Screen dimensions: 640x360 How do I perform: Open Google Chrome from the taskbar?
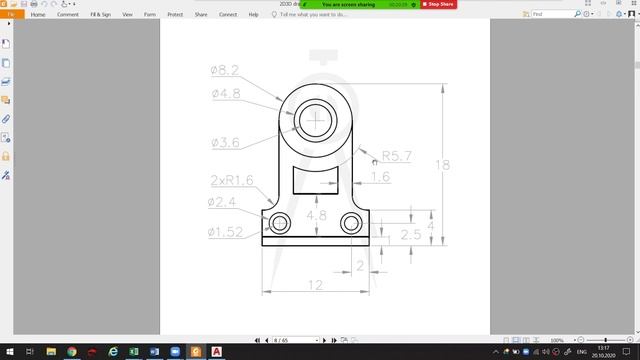[x=72, y=352]
